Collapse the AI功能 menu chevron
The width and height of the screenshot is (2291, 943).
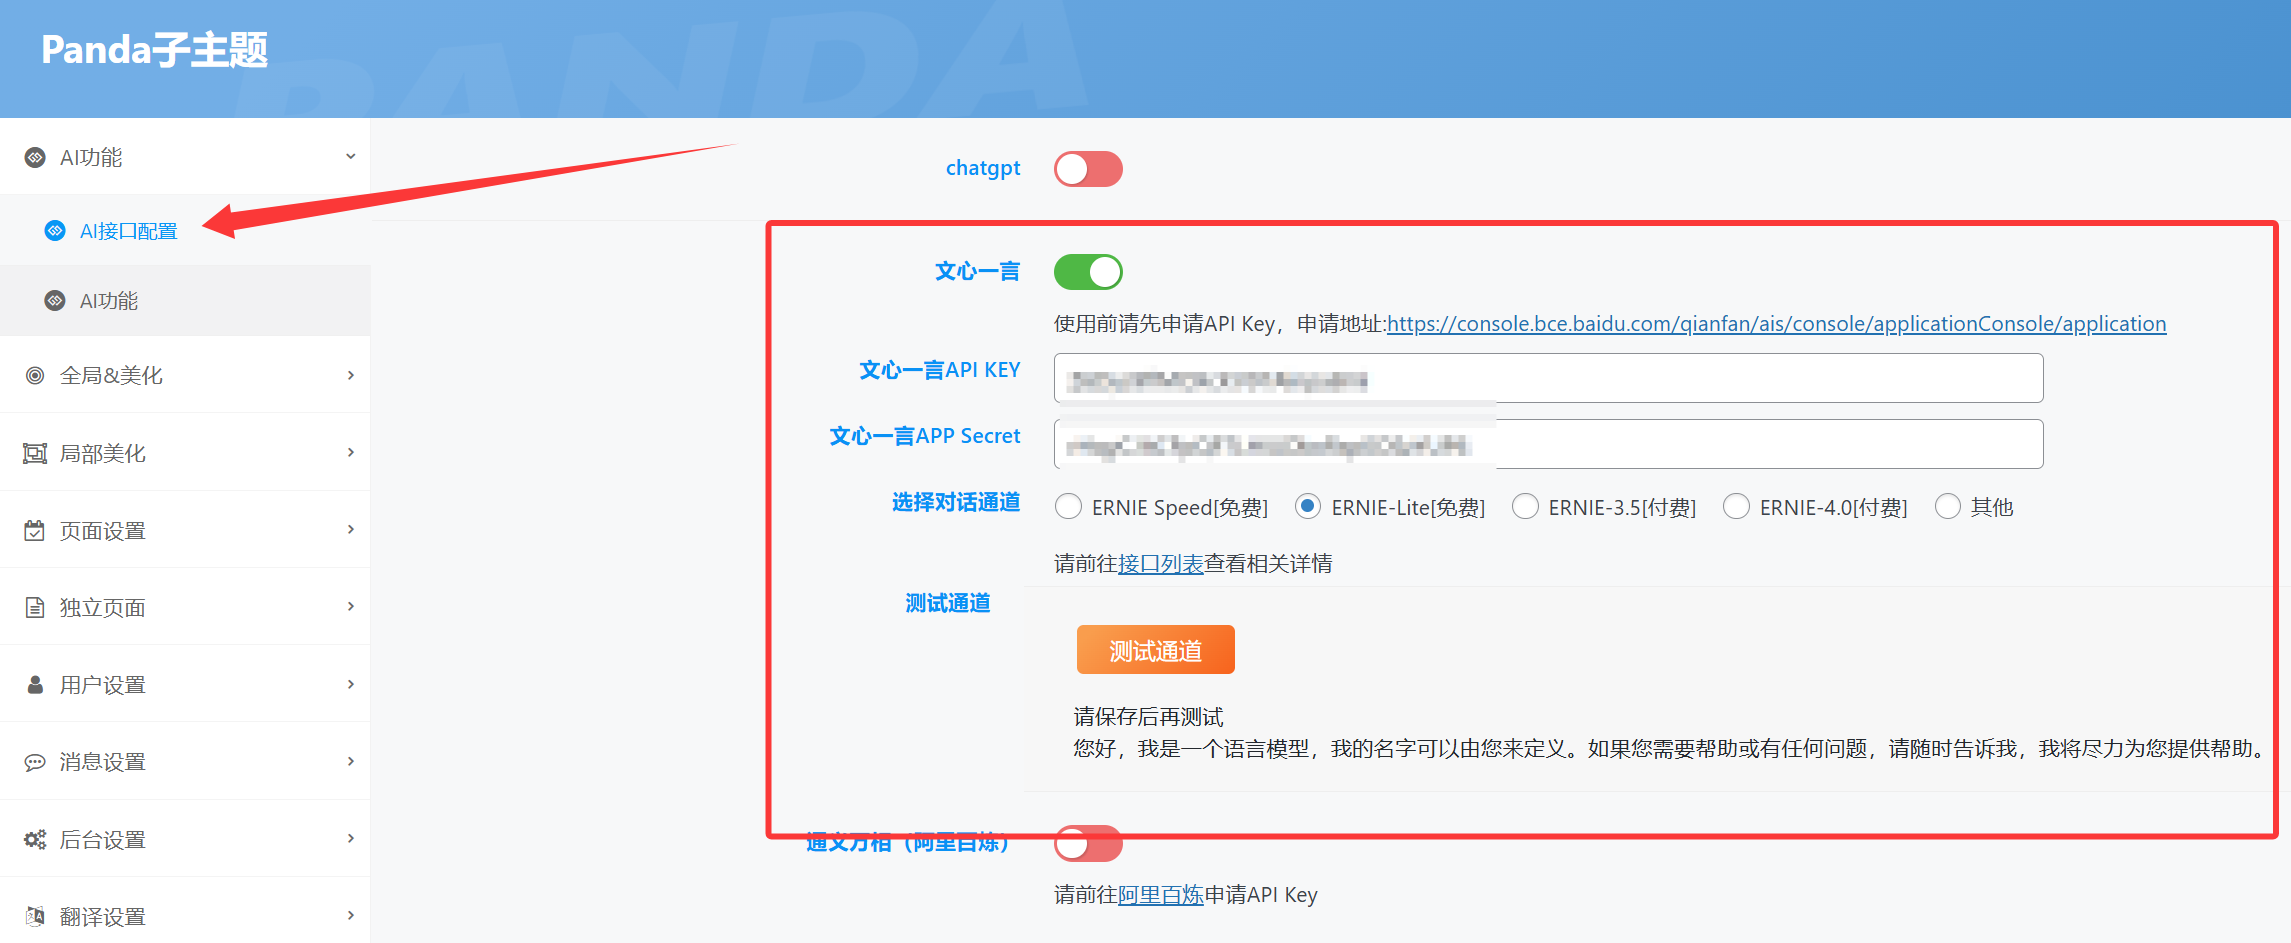coord(350,156)
